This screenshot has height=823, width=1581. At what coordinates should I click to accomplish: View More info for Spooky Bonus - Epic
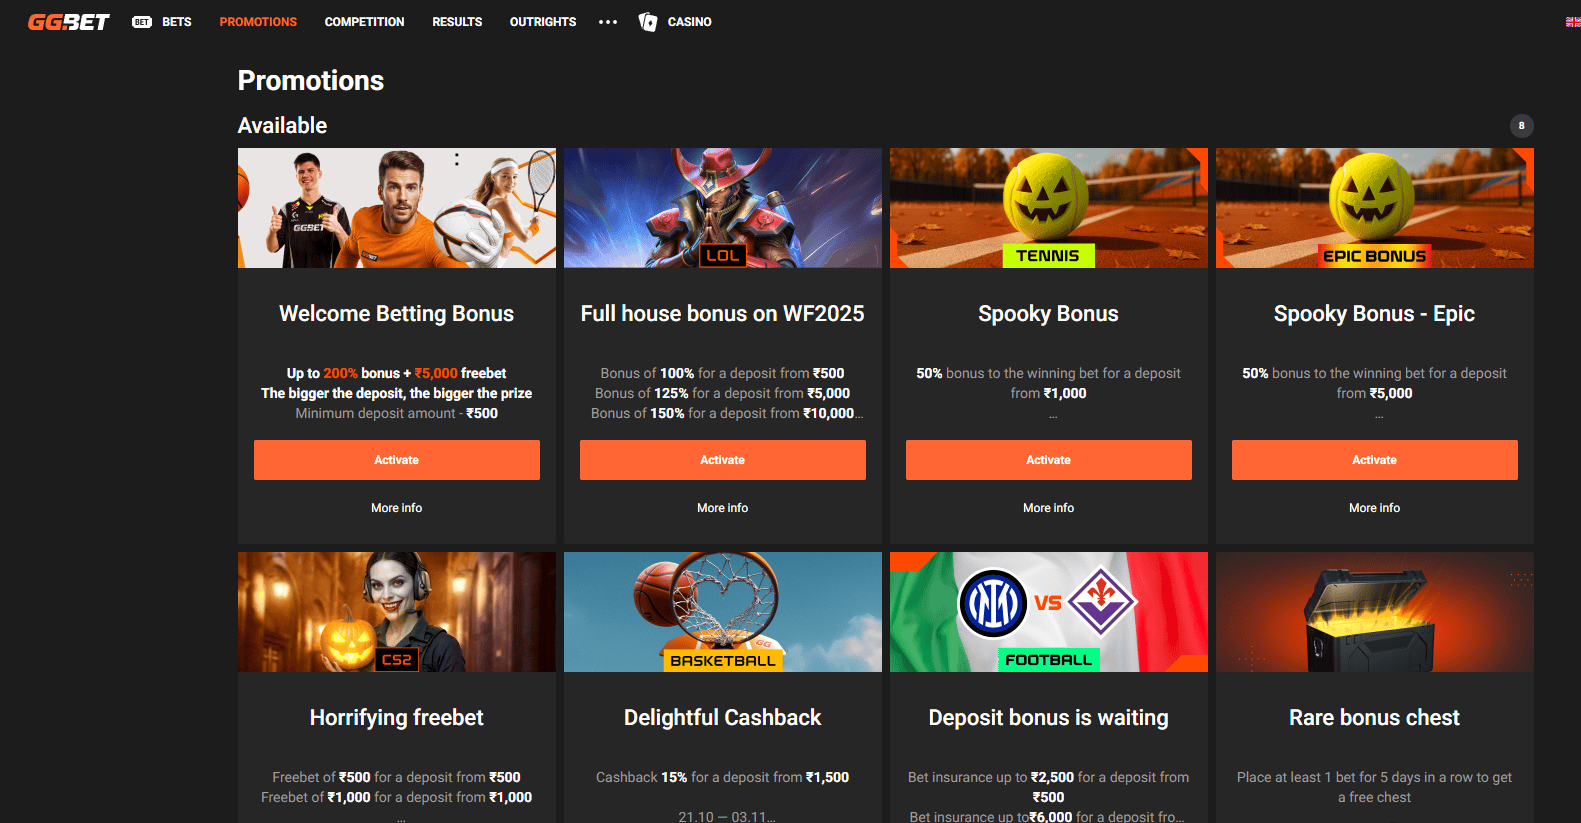click(1374, 508)
